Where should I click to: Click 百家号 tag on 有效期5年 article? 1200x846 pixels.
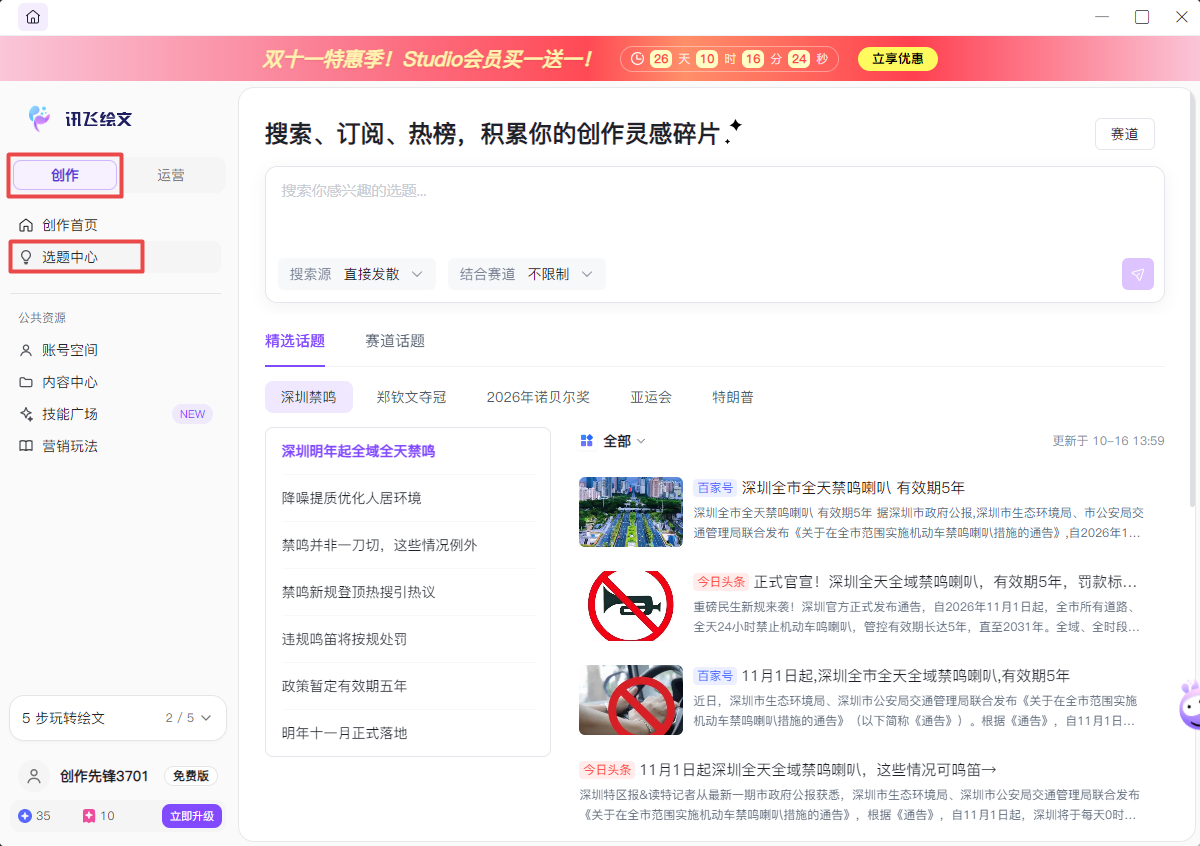[715, 488]
